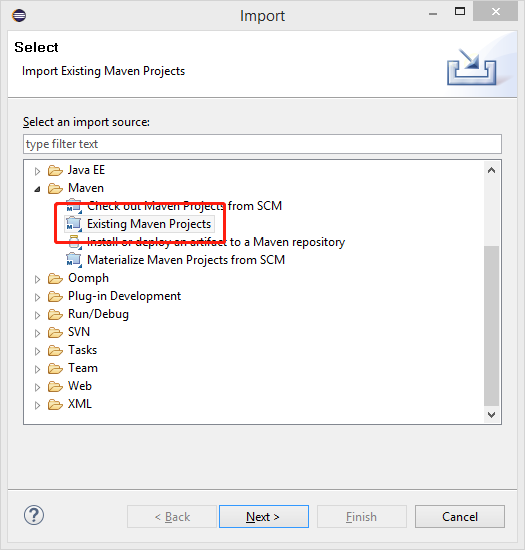
Task: Select the 'Java EE' tree label
Action: (86, 170)
